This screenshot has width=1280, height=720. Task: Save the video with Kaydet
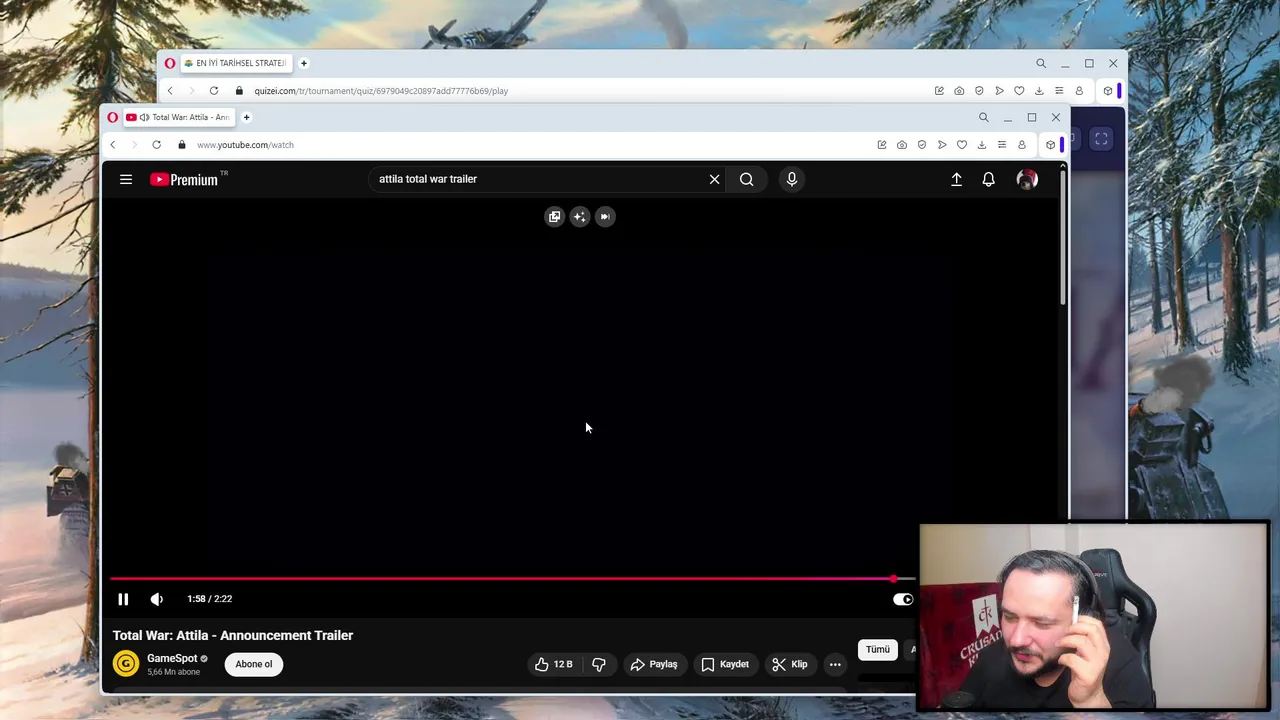(x=725, y=664)
